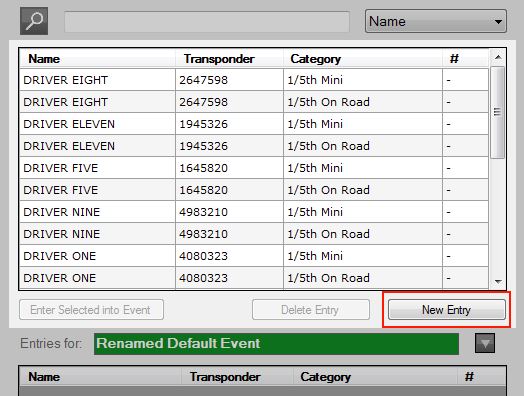Select DRIVER EIGHT 1/5th On Road name cell
This screenshot has width=524, height=396.
point(97,102)
